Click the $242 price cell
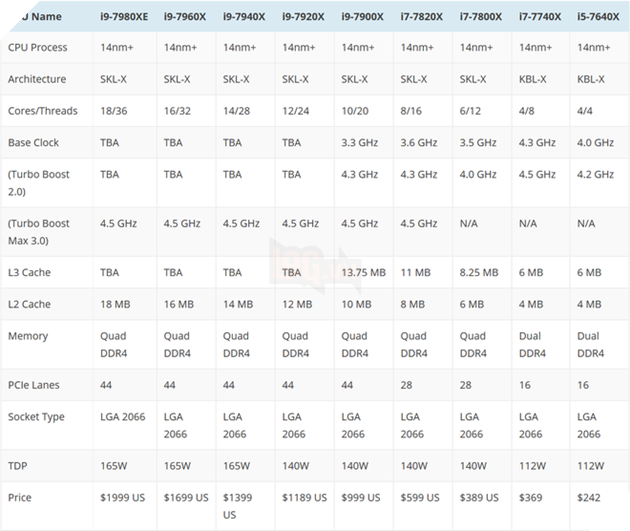Image resolution: width=630 pixels, height=531 pixels. click(590, 497)
